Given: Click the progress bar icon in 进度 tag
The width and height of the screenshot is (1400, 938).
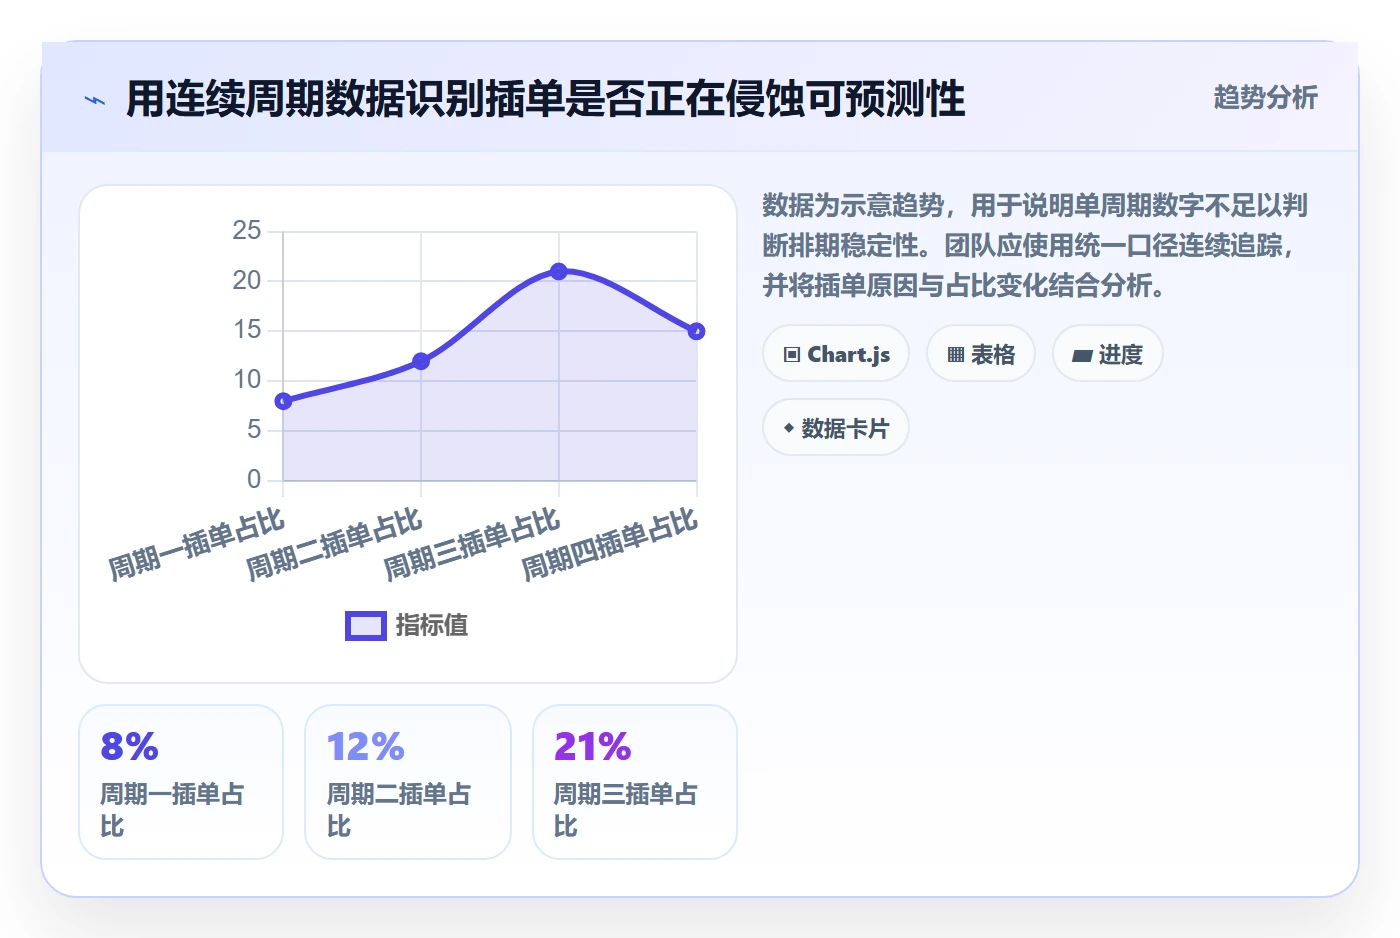Looking at the screenshot, I should [1082, 355].
